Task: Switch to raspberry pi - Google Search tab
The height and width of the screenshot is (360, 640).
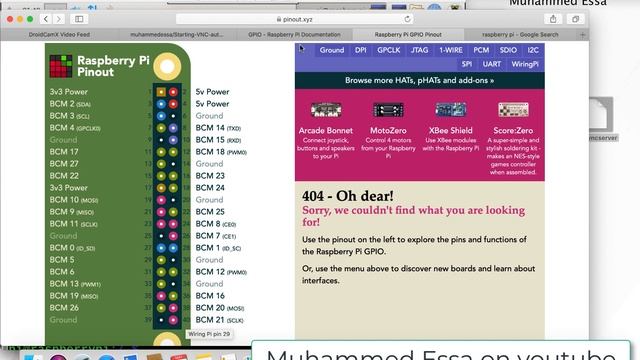Action: (520, 35)
